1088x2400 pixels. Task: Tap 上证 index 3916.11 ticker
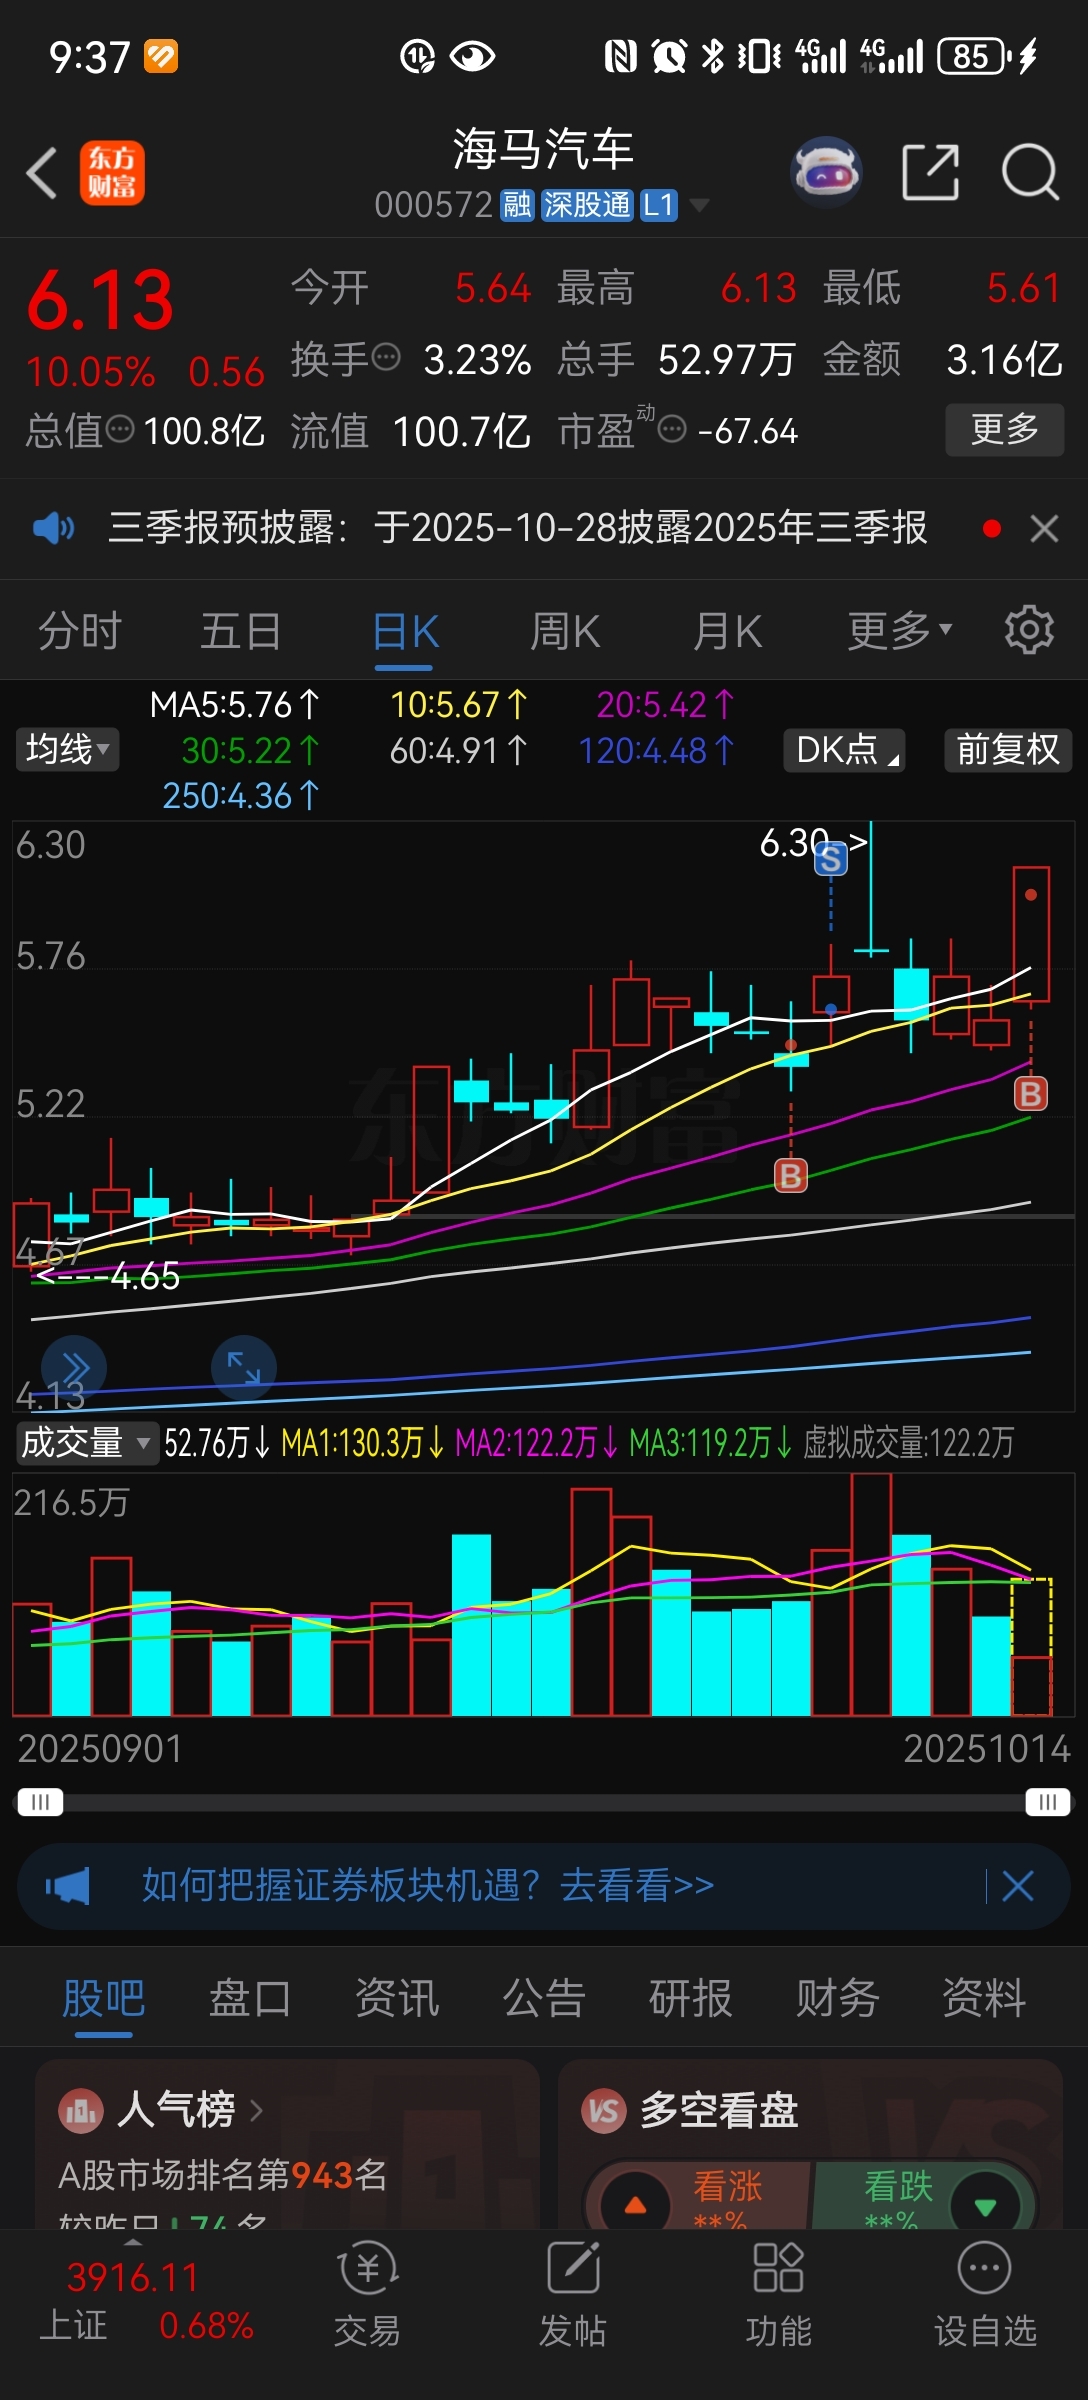(x=146, y=2300)
